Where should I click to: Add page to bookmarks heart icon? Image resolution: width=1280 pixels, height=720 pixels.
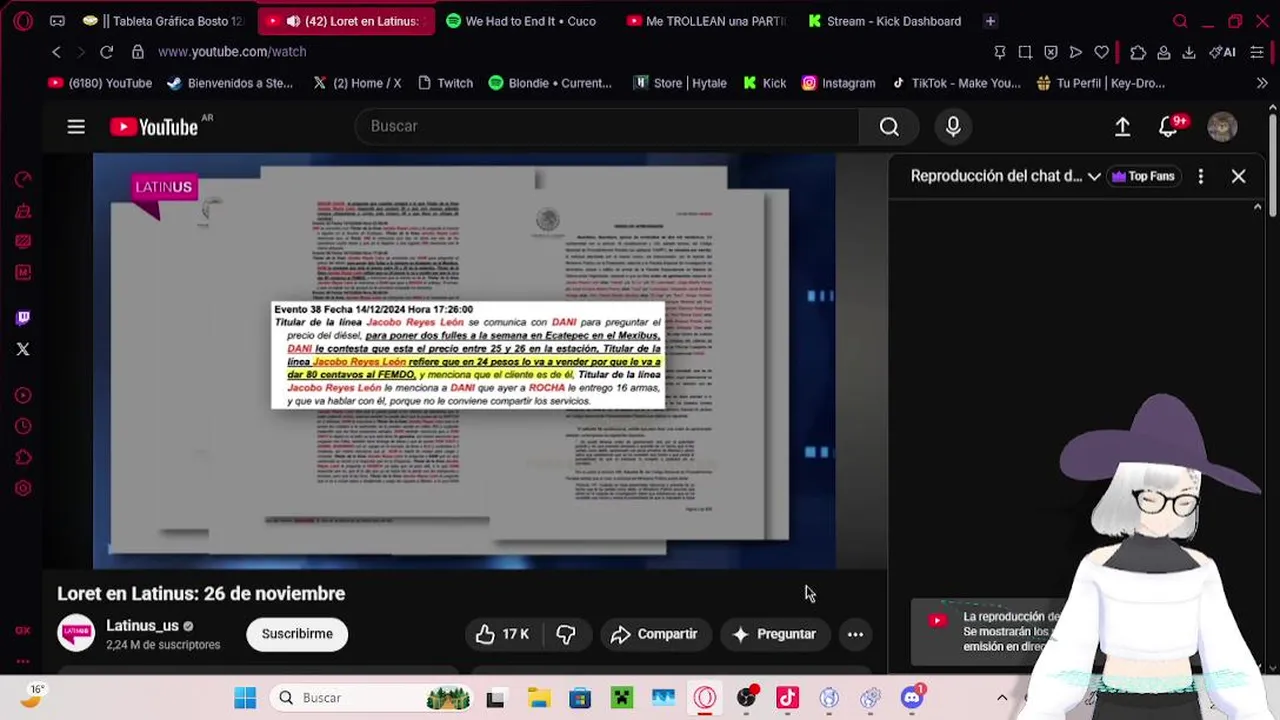1101,52
